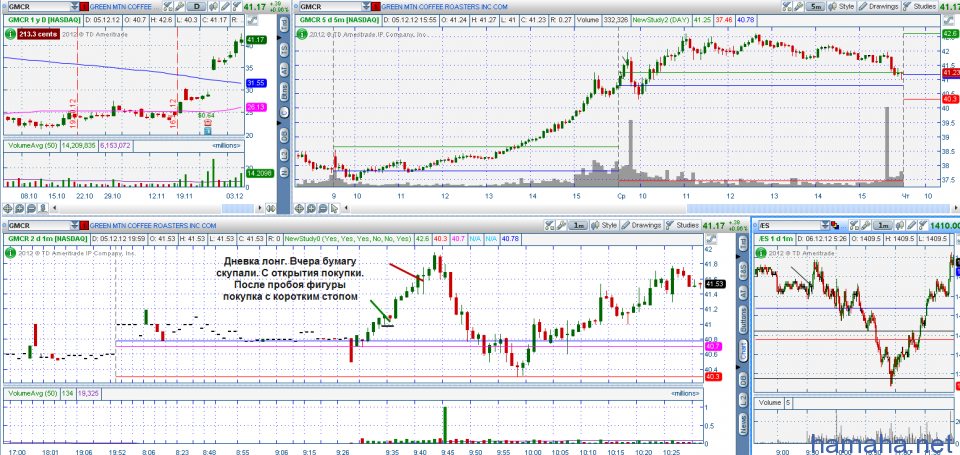Click second magnifier icon under top-left daily chart
This screenshot has width=960, height=455.
coord(20,208)
